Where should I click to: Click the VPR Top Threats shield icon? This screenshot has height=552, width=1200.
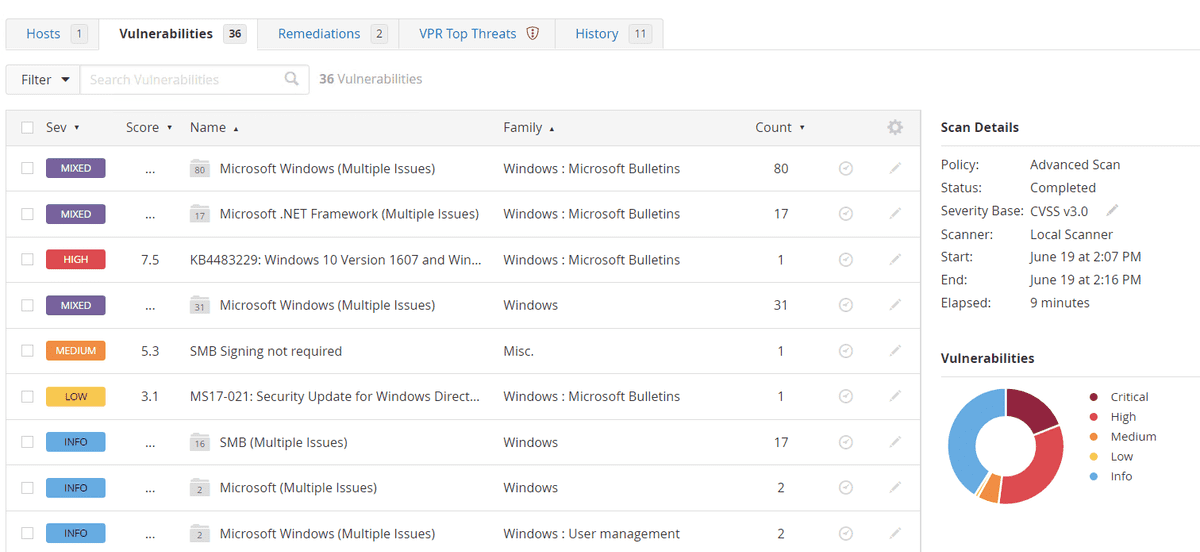coord(533,33)
